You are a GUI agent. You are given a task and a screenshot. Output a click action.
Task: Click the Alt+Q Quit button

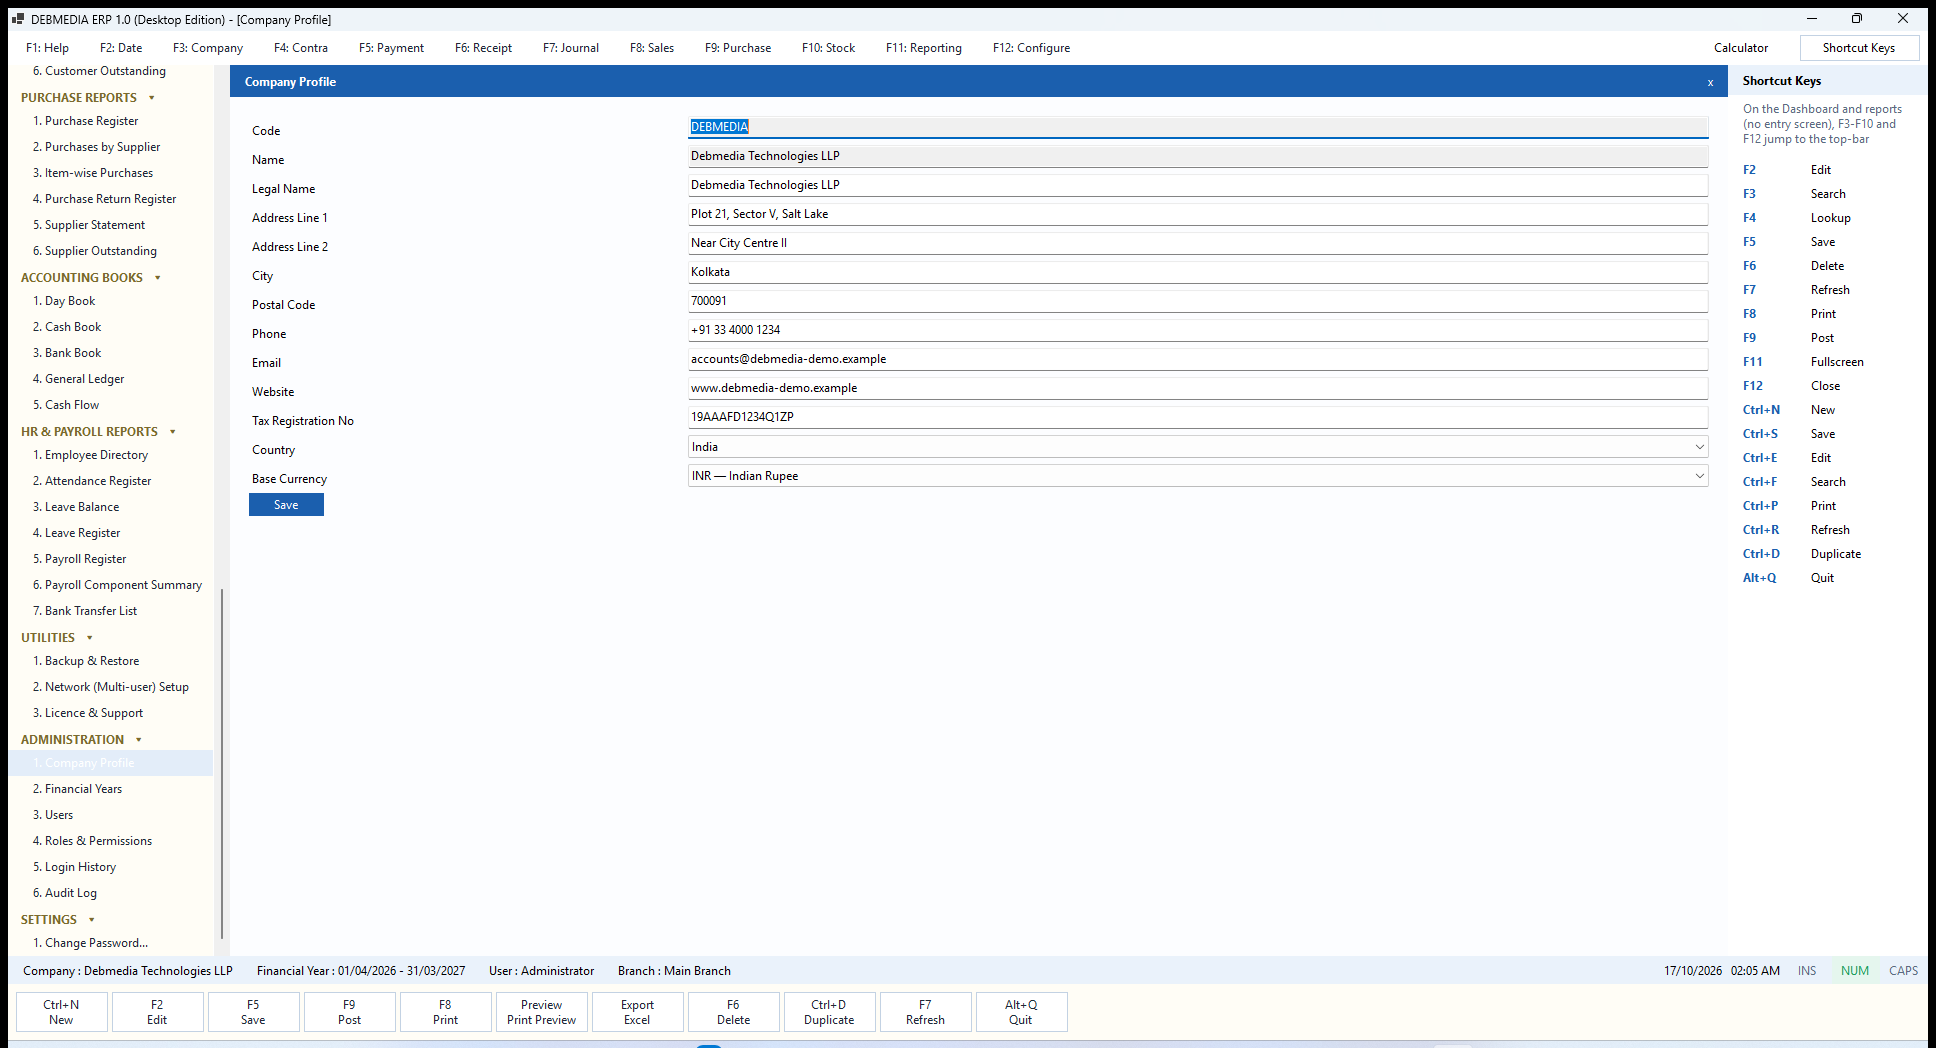coord(1021,1012)
